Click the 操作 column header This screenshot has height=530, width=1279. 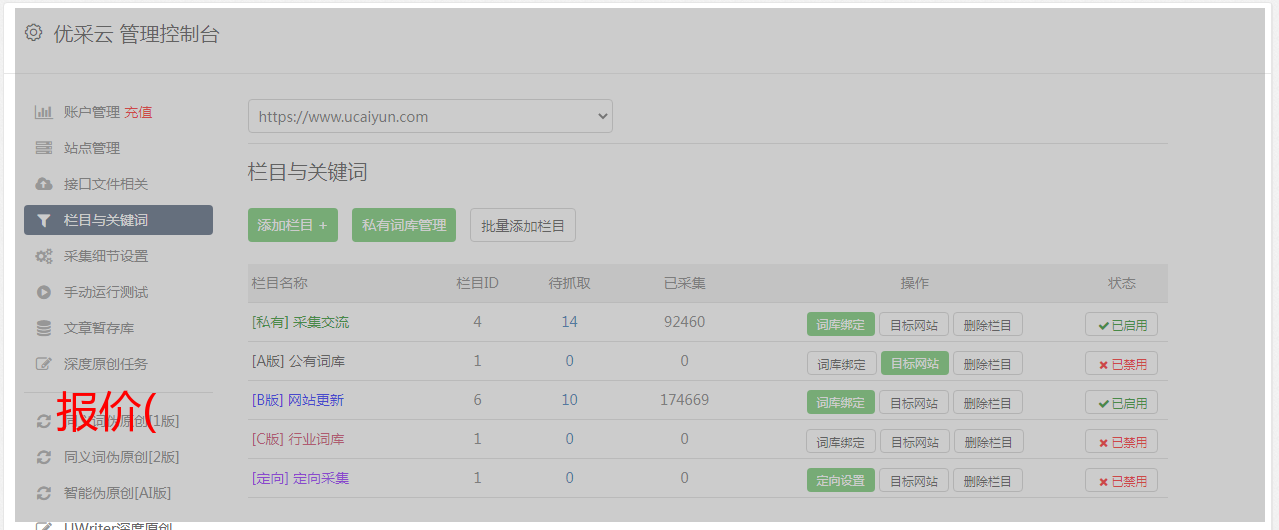pyautogui.click(x=915, y=283)
